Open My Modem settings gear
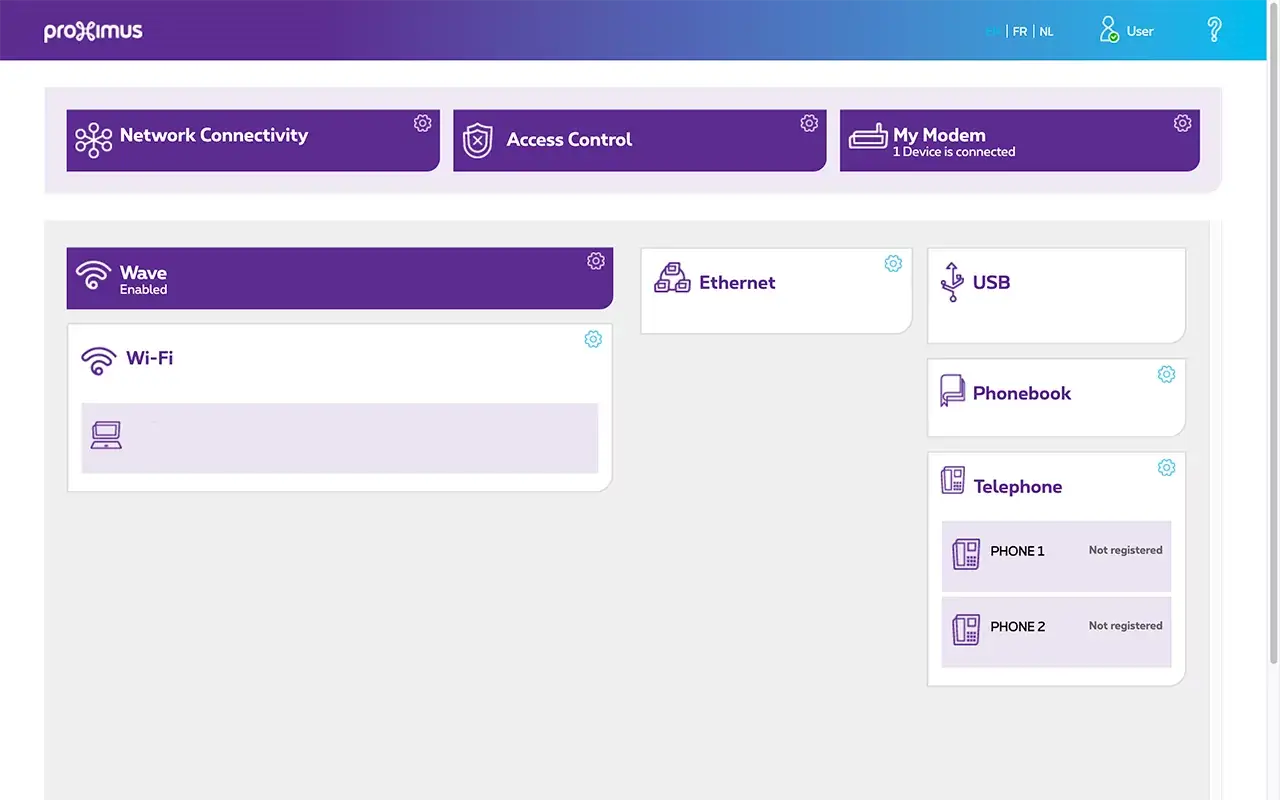 (x=1182, y=123)
